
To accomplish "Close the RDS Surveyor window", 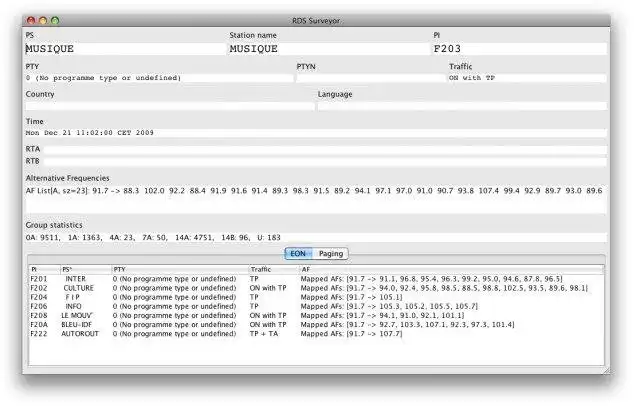I will pos(31,20).
